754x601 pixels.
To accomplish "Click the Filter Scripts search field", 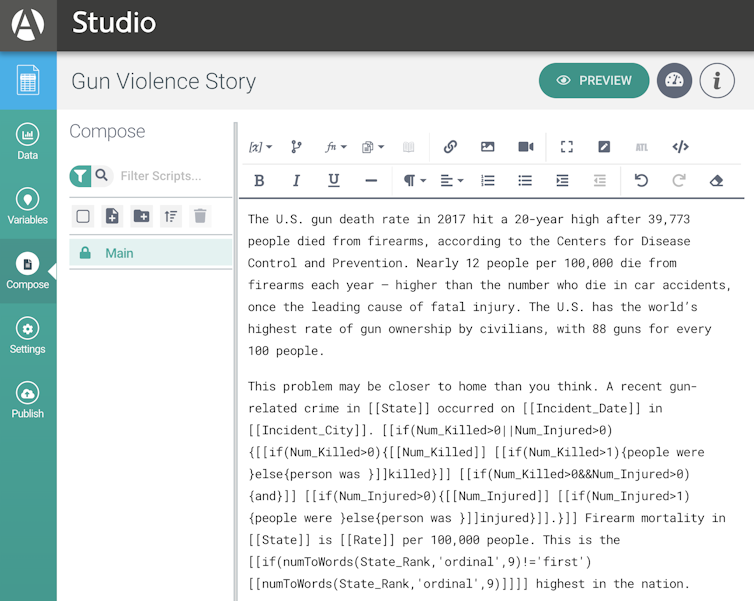I will pos(170,176).
